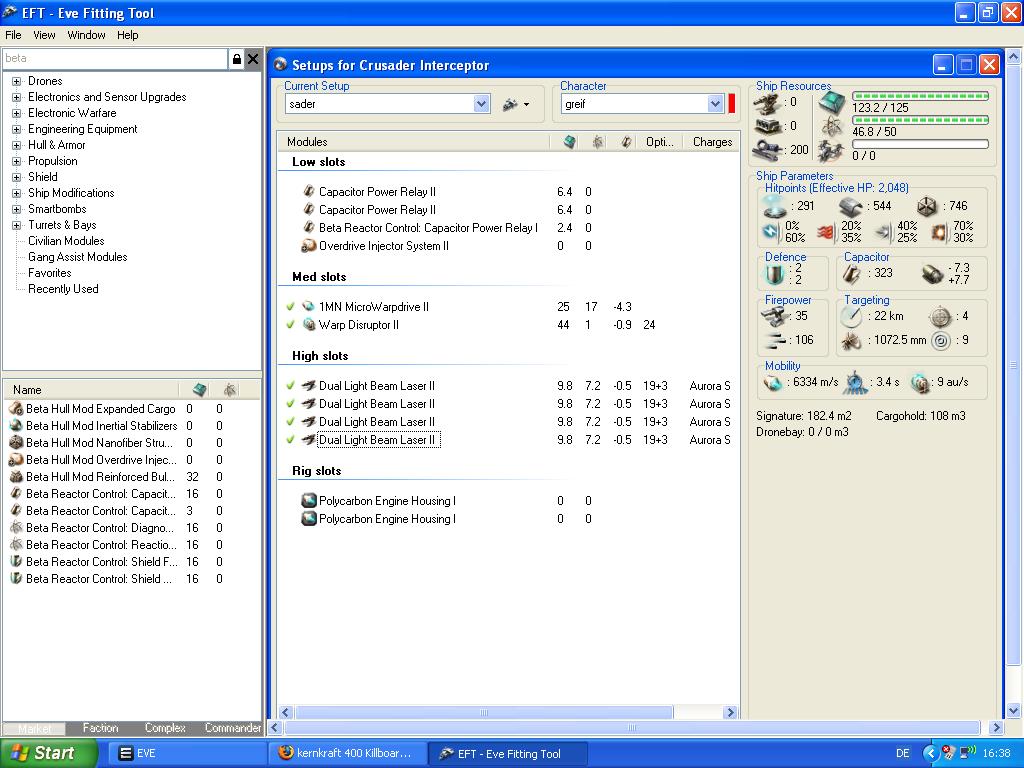Toggle third Dual Light Beam Laser II checkmark
This screenshot has height=768, width=1024.
point(291,422)
